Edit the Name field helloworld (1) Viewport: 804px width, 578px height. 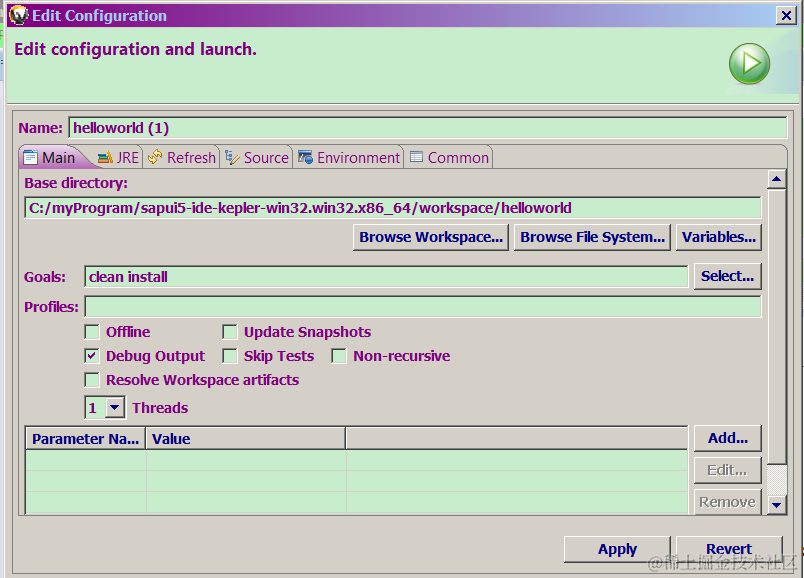(428, 128)
